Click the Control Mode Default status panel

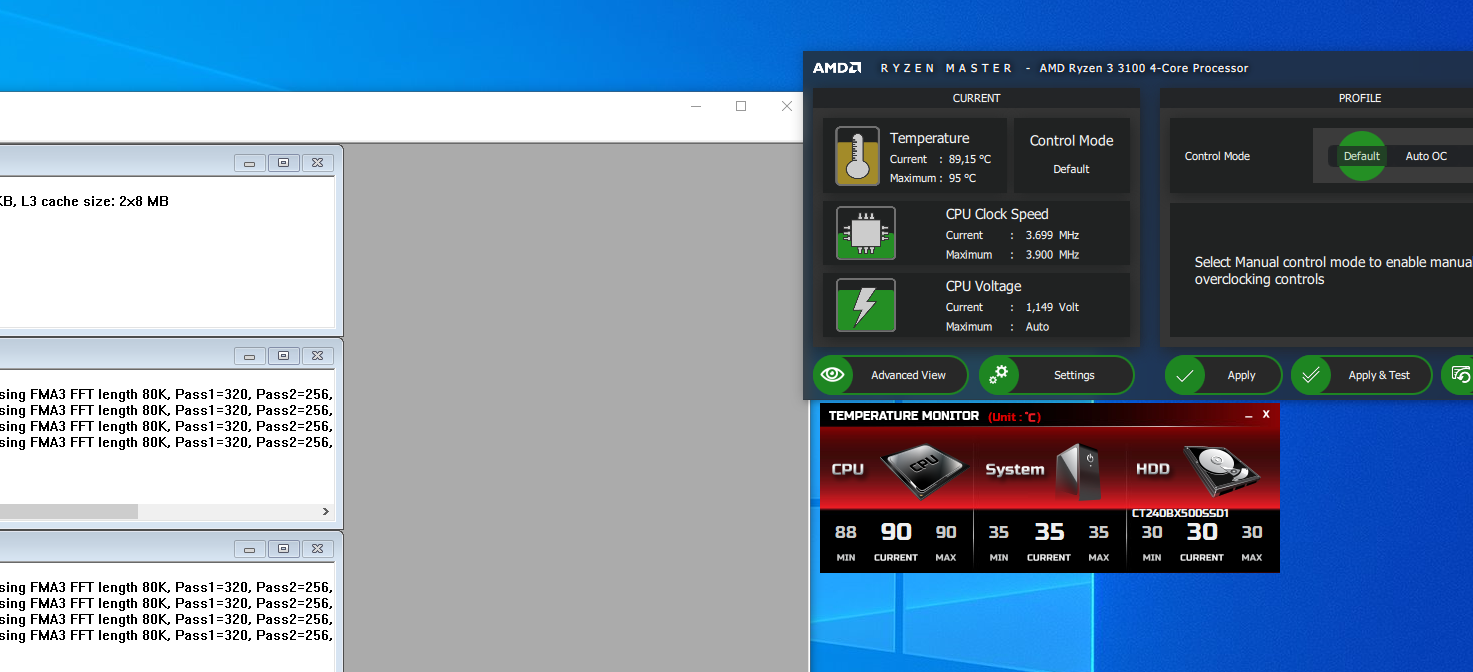1071,155
